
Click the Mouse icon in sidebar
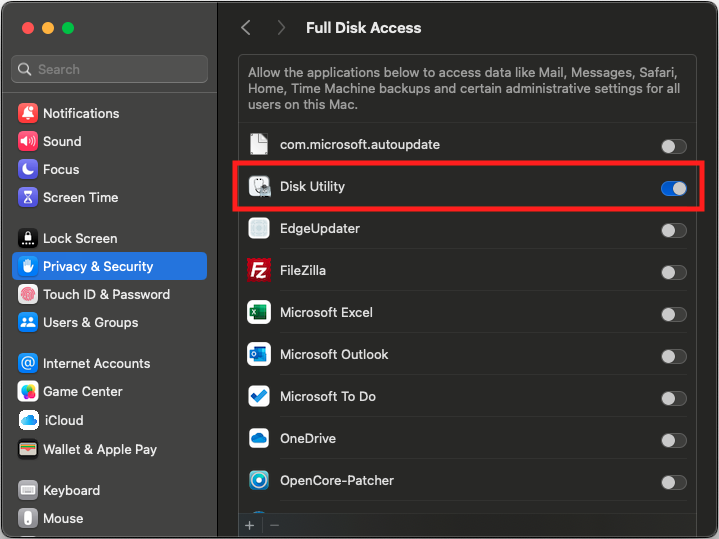tap(28, 518)
